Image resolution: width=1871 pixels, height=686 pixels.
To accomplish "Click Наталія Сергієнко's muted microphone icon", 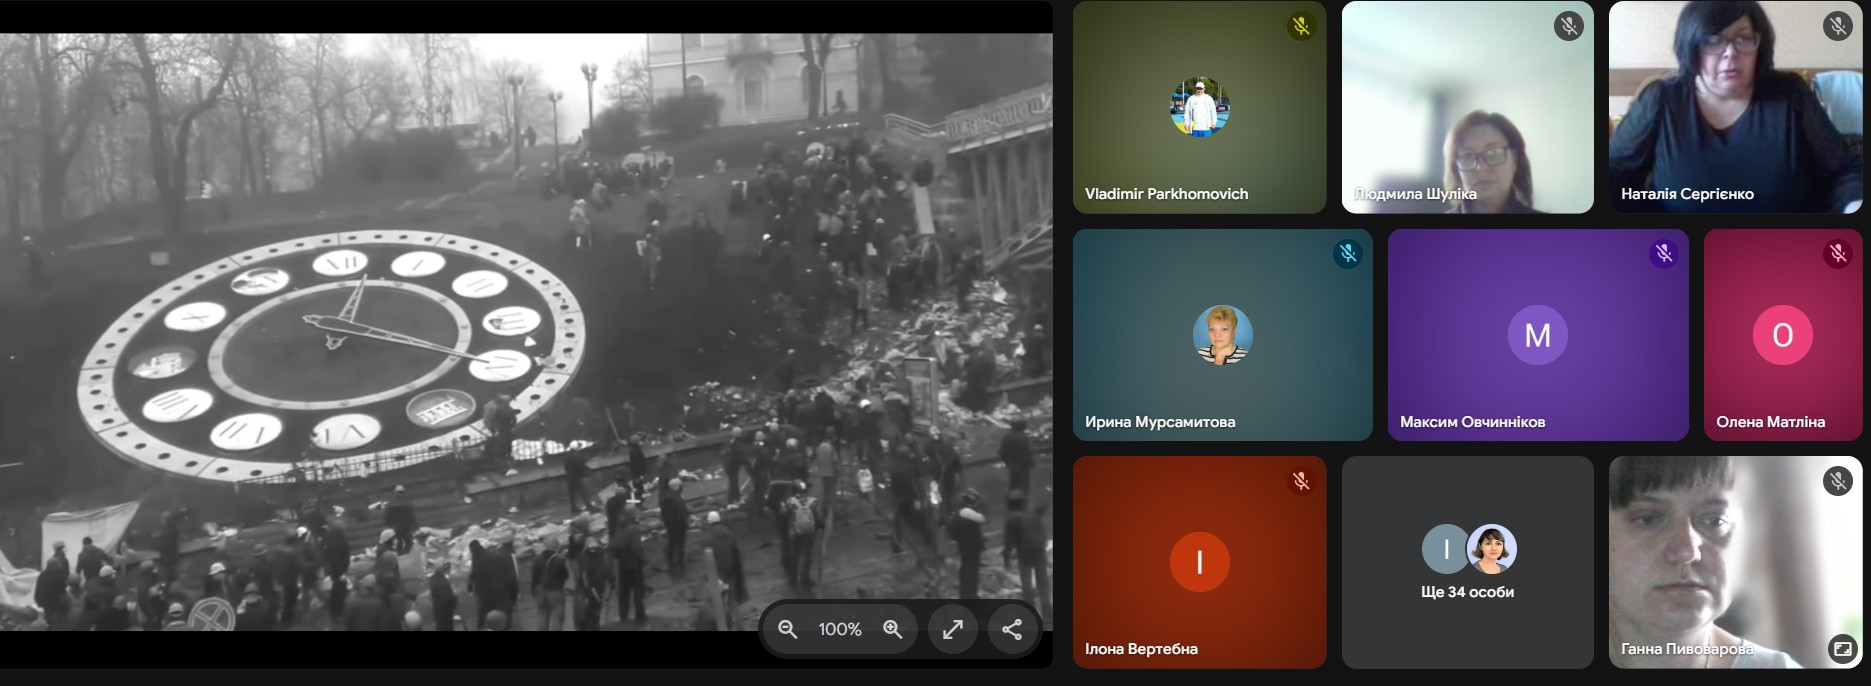I will [1837, 26].
